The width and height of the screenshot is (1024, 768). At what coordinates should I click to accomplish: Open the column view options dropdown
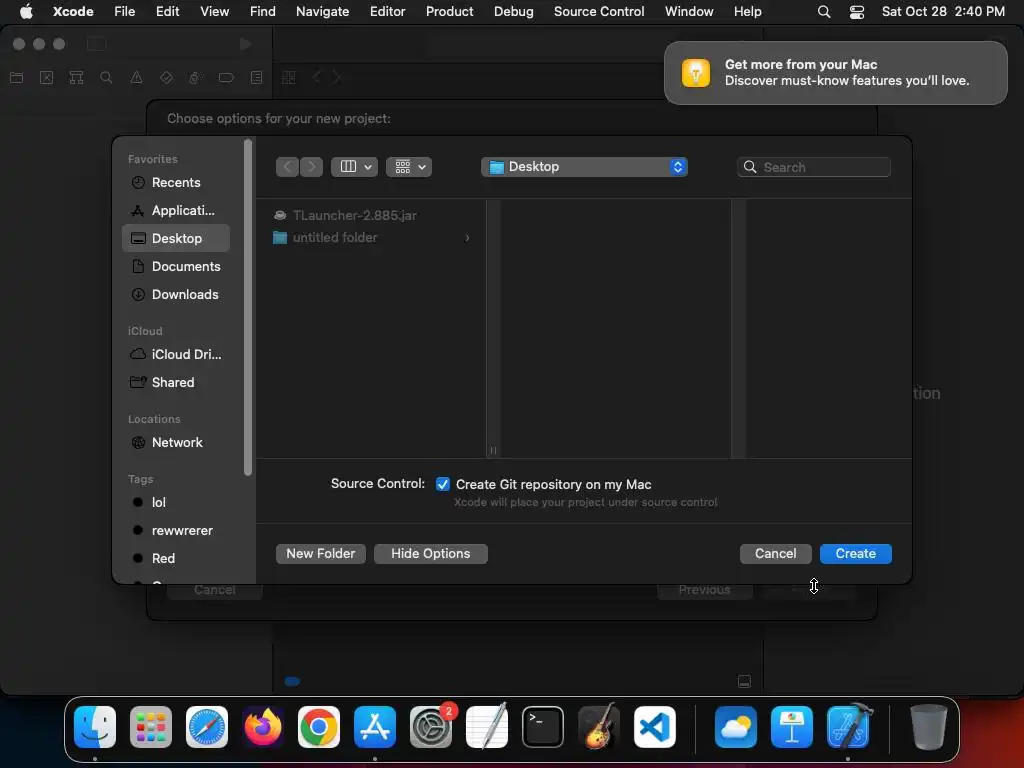point(355,167)
